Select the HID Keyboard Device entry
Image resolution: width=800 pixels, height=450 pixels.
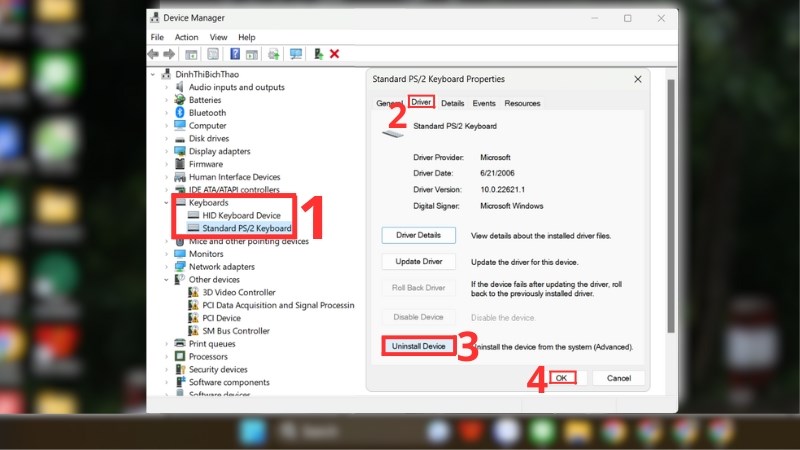point(240,215)
